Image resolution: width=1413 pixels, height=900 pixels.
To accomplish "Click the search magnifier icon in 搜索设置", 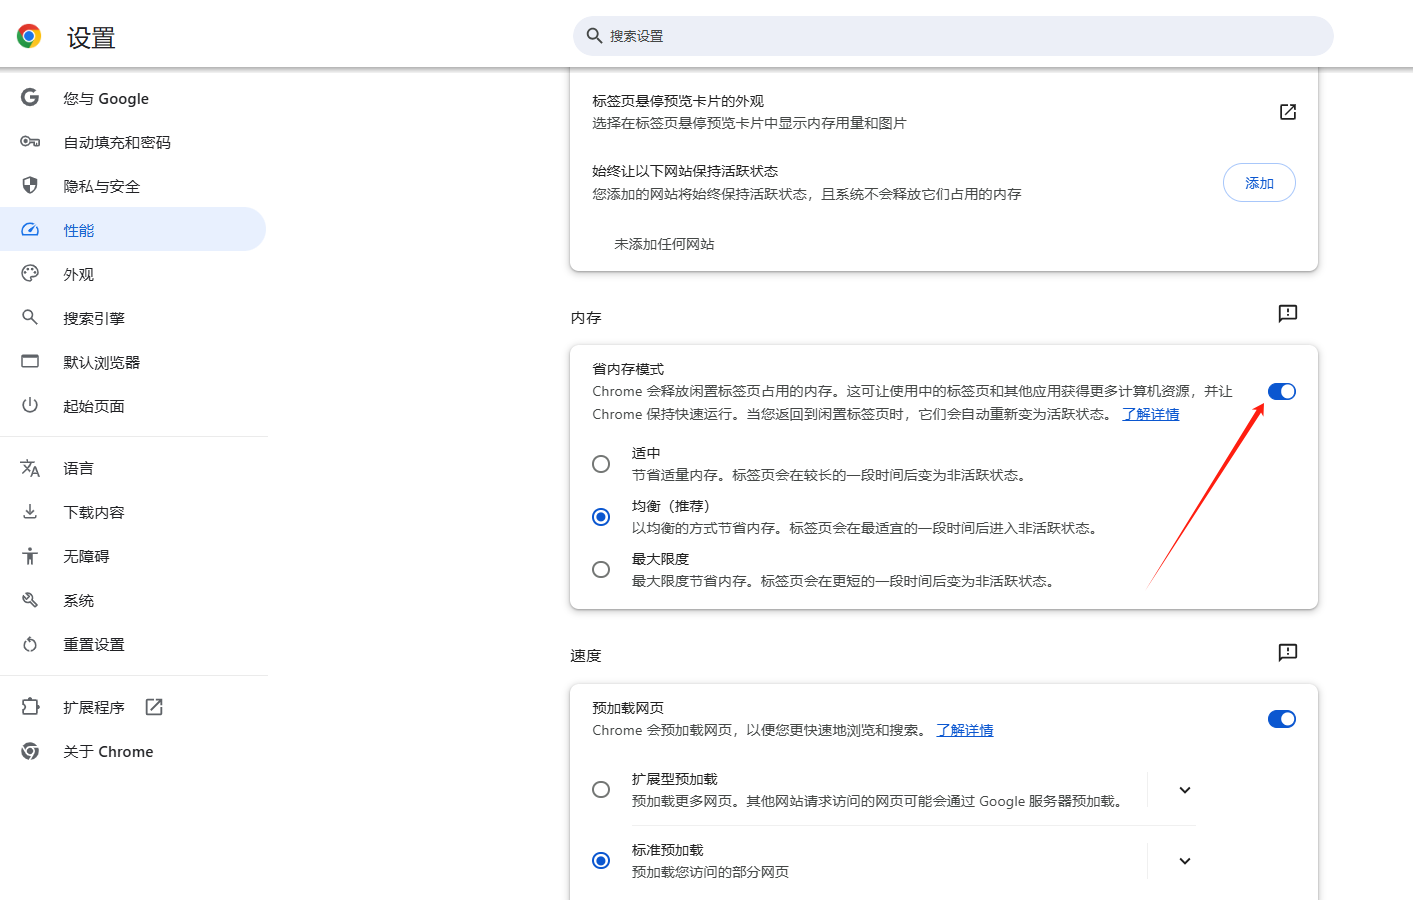I will (x=594, y=36).
